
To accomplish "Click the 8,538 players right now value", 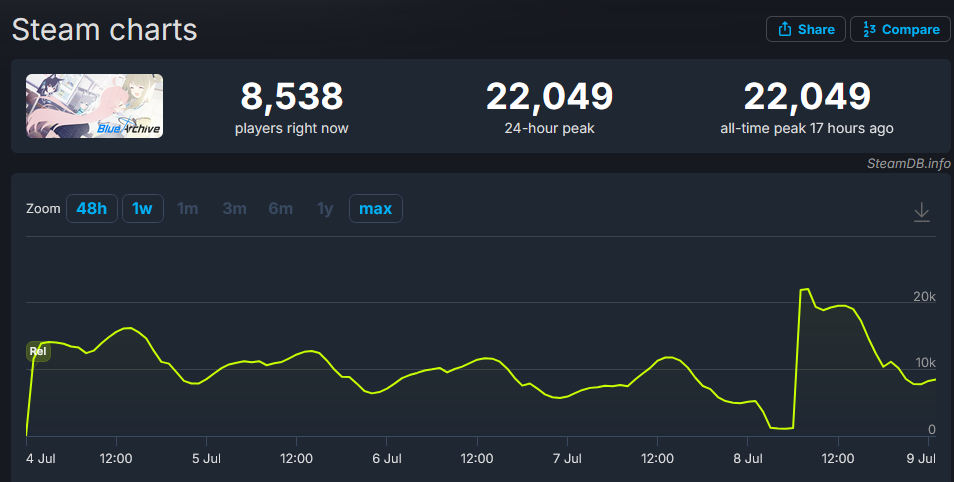I will [292, 96].
